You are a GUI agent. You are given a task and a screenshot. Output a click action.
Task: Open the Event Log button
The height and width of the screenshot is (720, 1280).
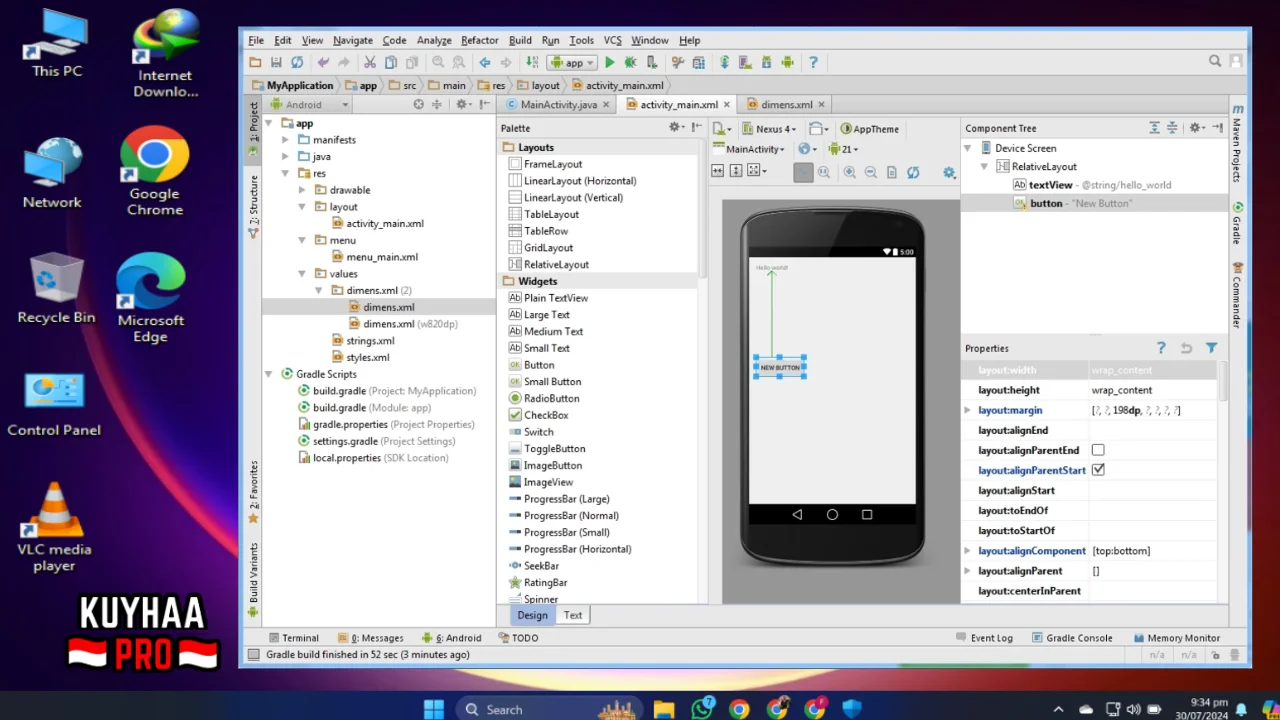point(984,638)
